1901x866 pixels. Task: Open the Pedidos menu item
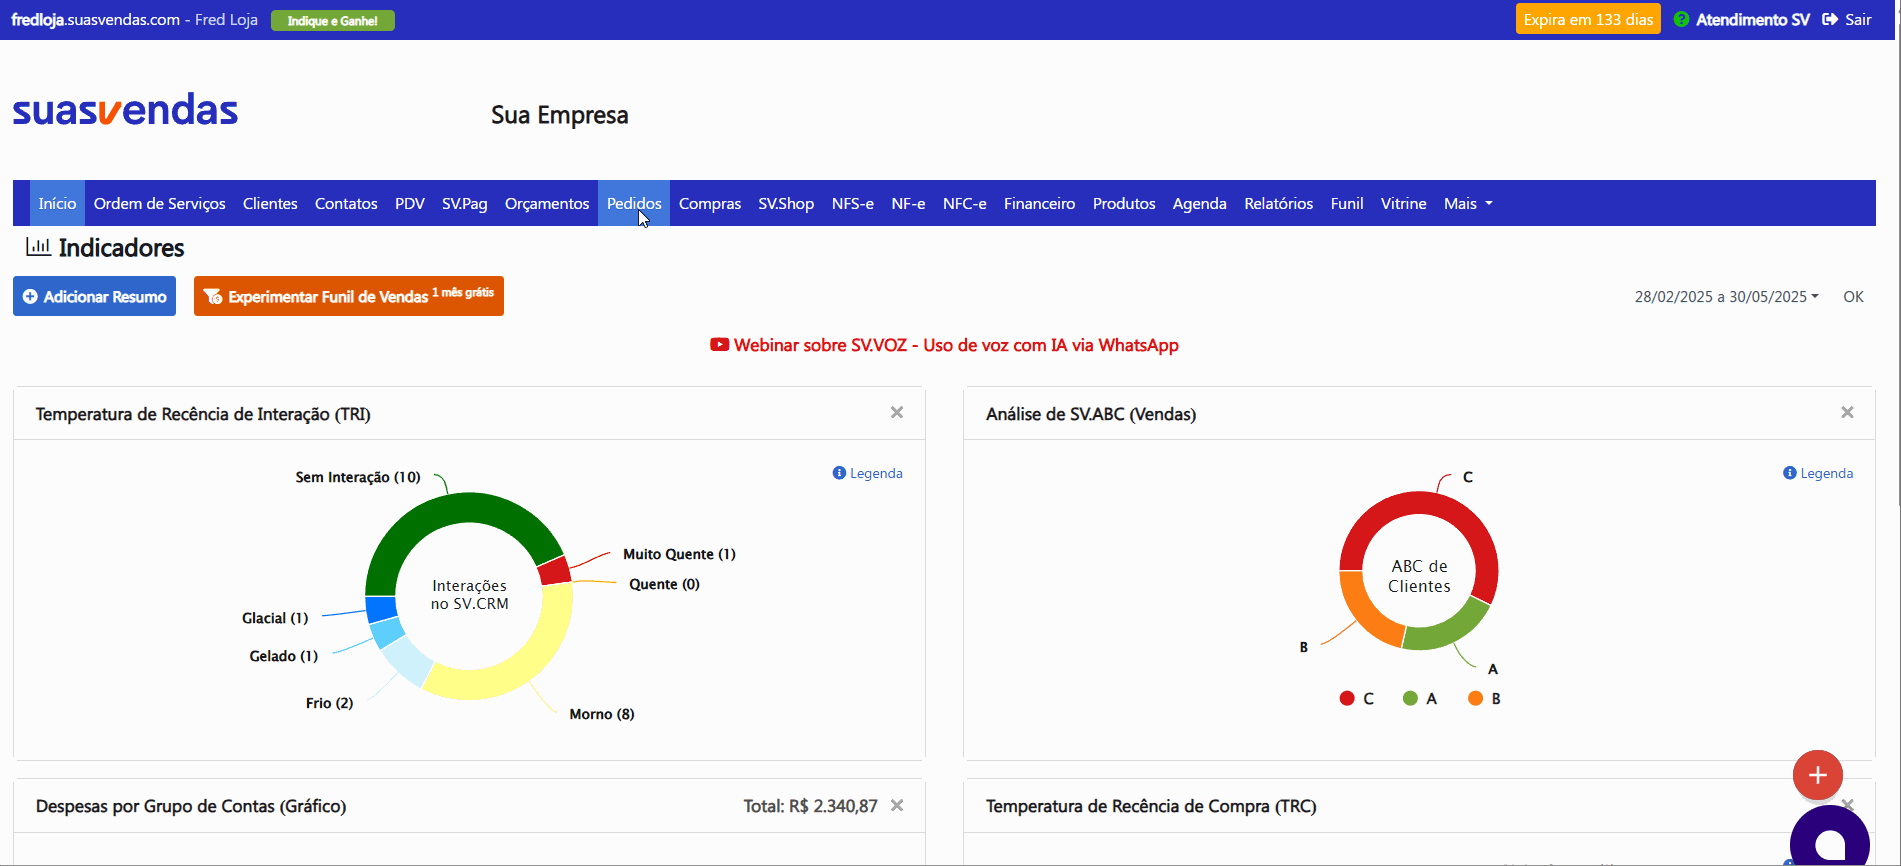[x=634, y=203]
